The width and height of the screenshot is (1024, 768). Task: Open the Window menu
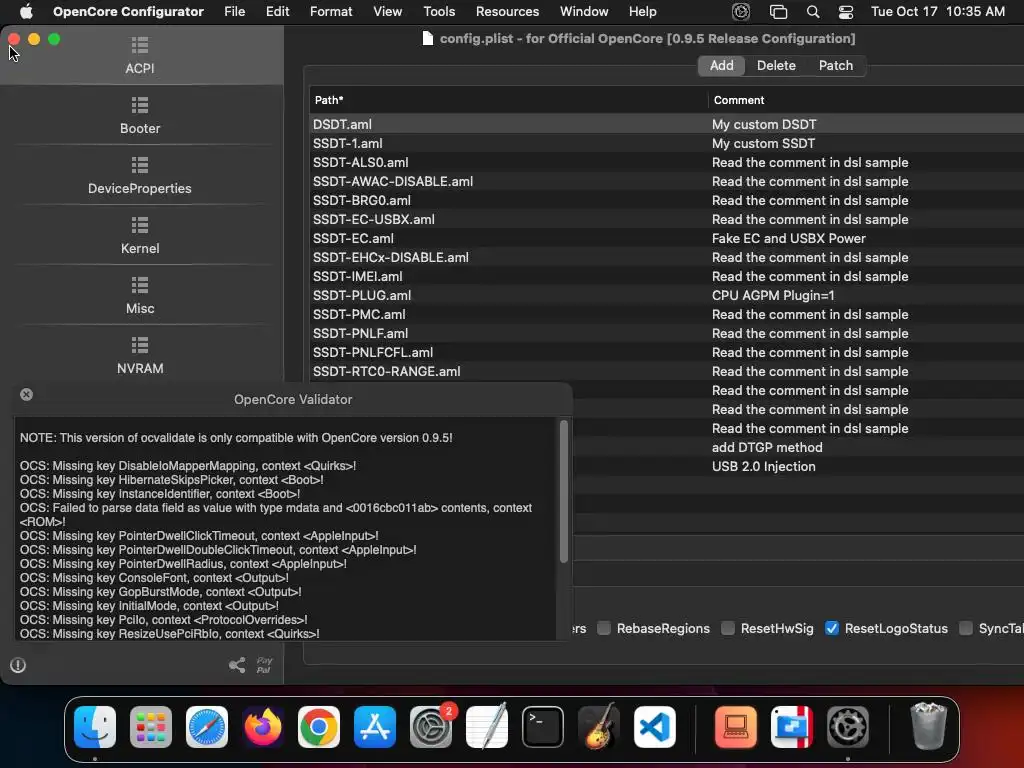point(584,12)
